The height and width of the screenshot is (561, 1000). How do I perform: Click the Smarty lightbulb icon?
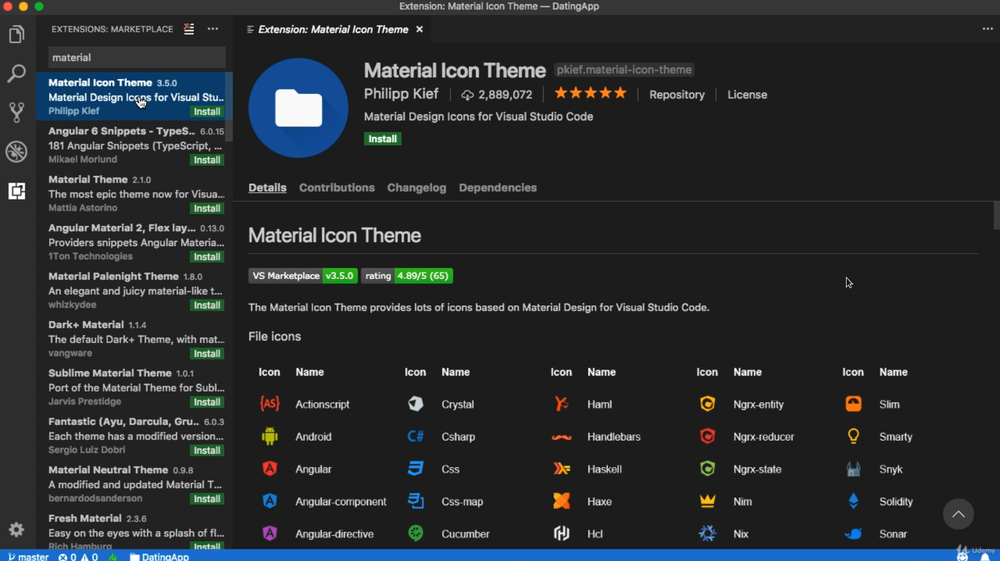point(853,436)
